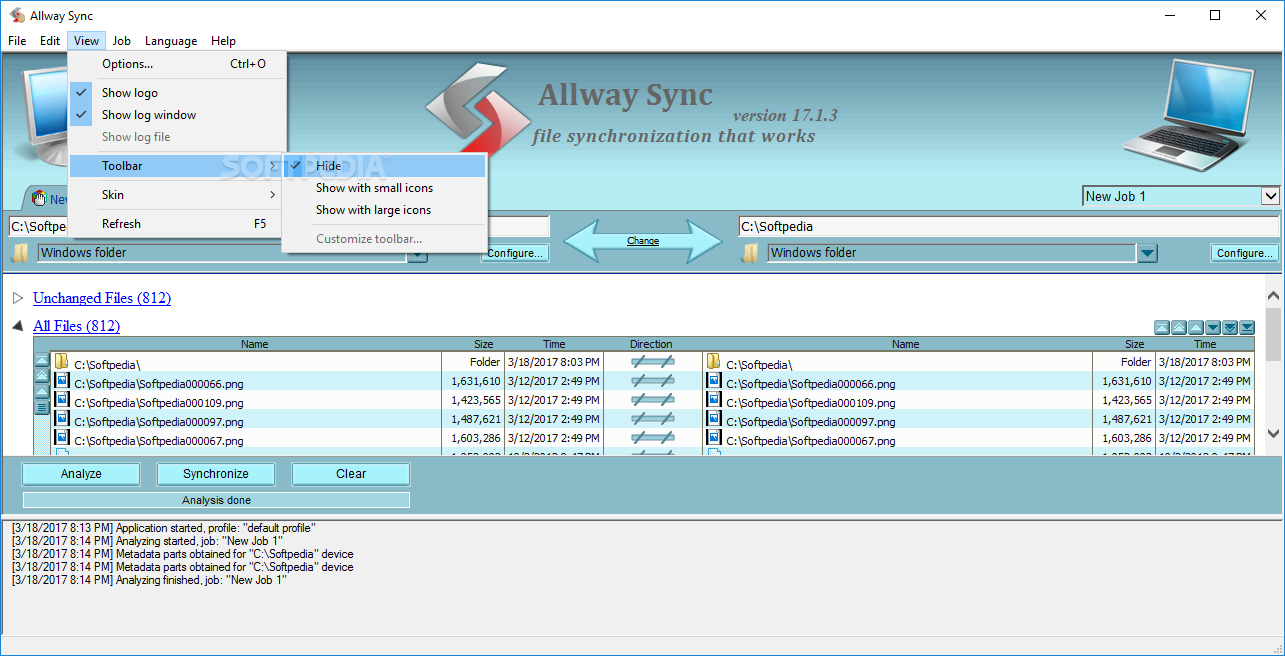Click the left Name column header

tap(255, 344)
